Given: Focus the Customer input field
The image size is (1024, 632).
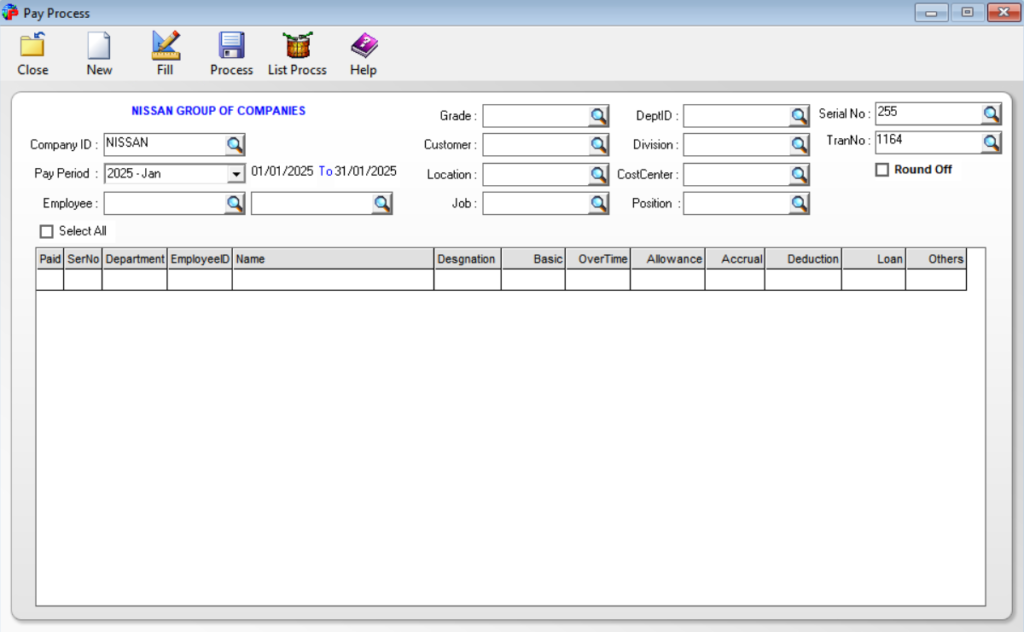Looking at the screenshot, I should [x=536, y=145].
